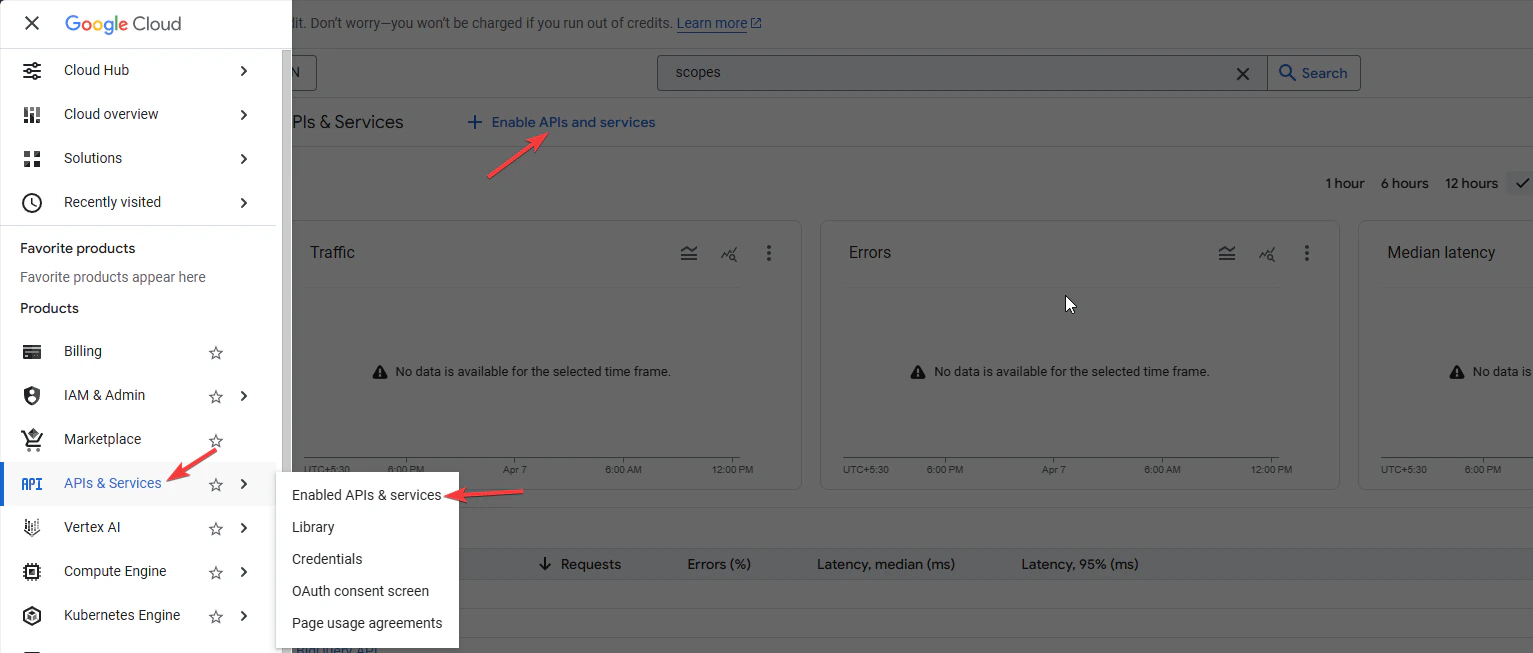Click the Google Cloud logo

[x=123, y=24]
